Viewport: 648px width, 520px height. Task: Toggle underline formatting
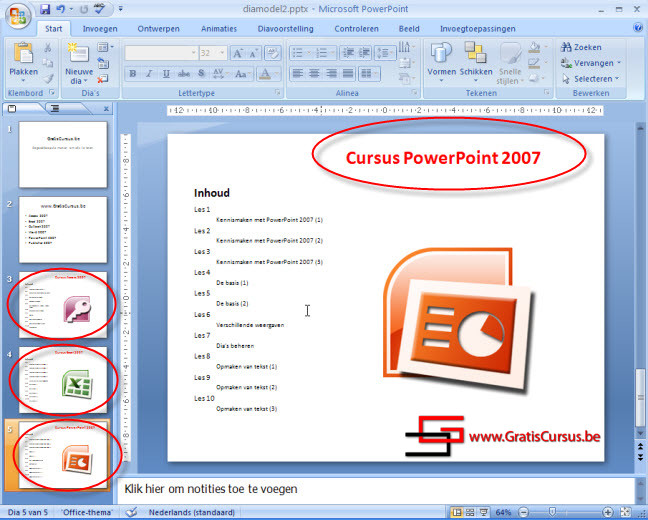166,74
